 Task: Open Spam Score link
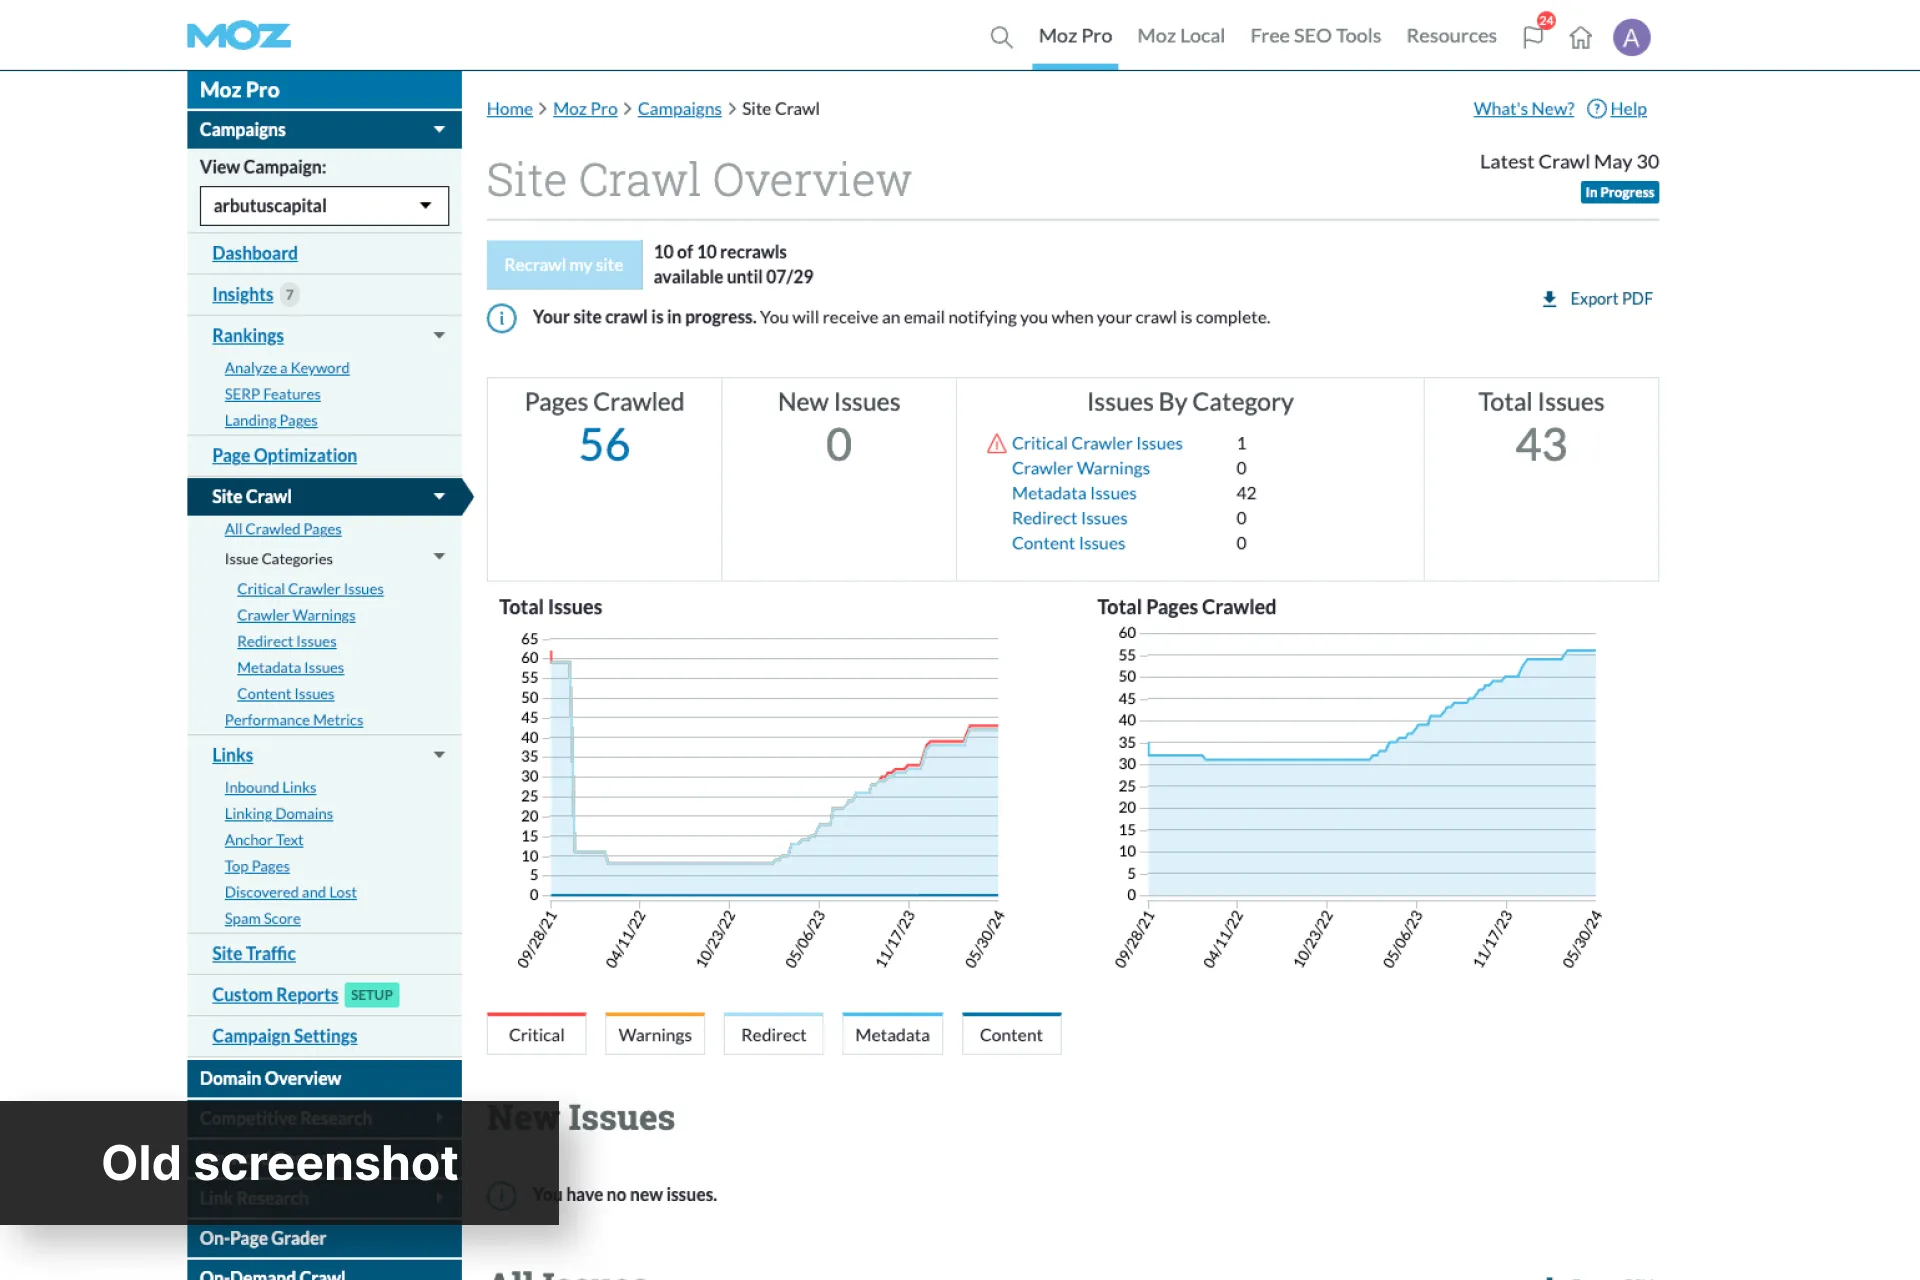[x=262, y=919]
